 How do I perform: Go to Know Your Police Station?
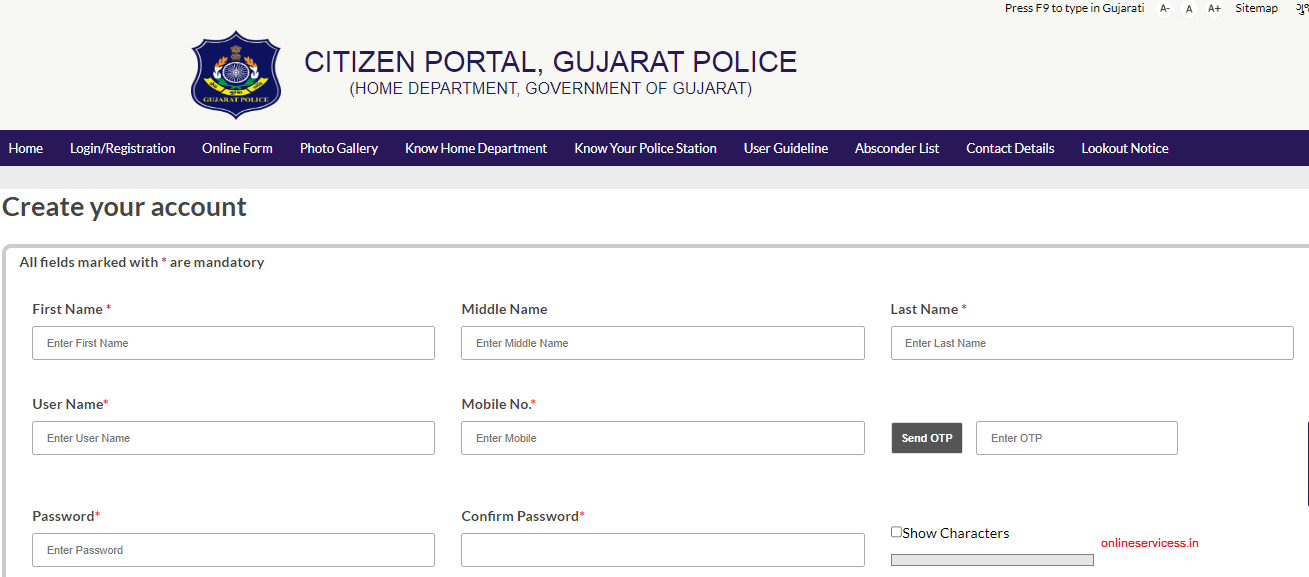pos(645,147)
